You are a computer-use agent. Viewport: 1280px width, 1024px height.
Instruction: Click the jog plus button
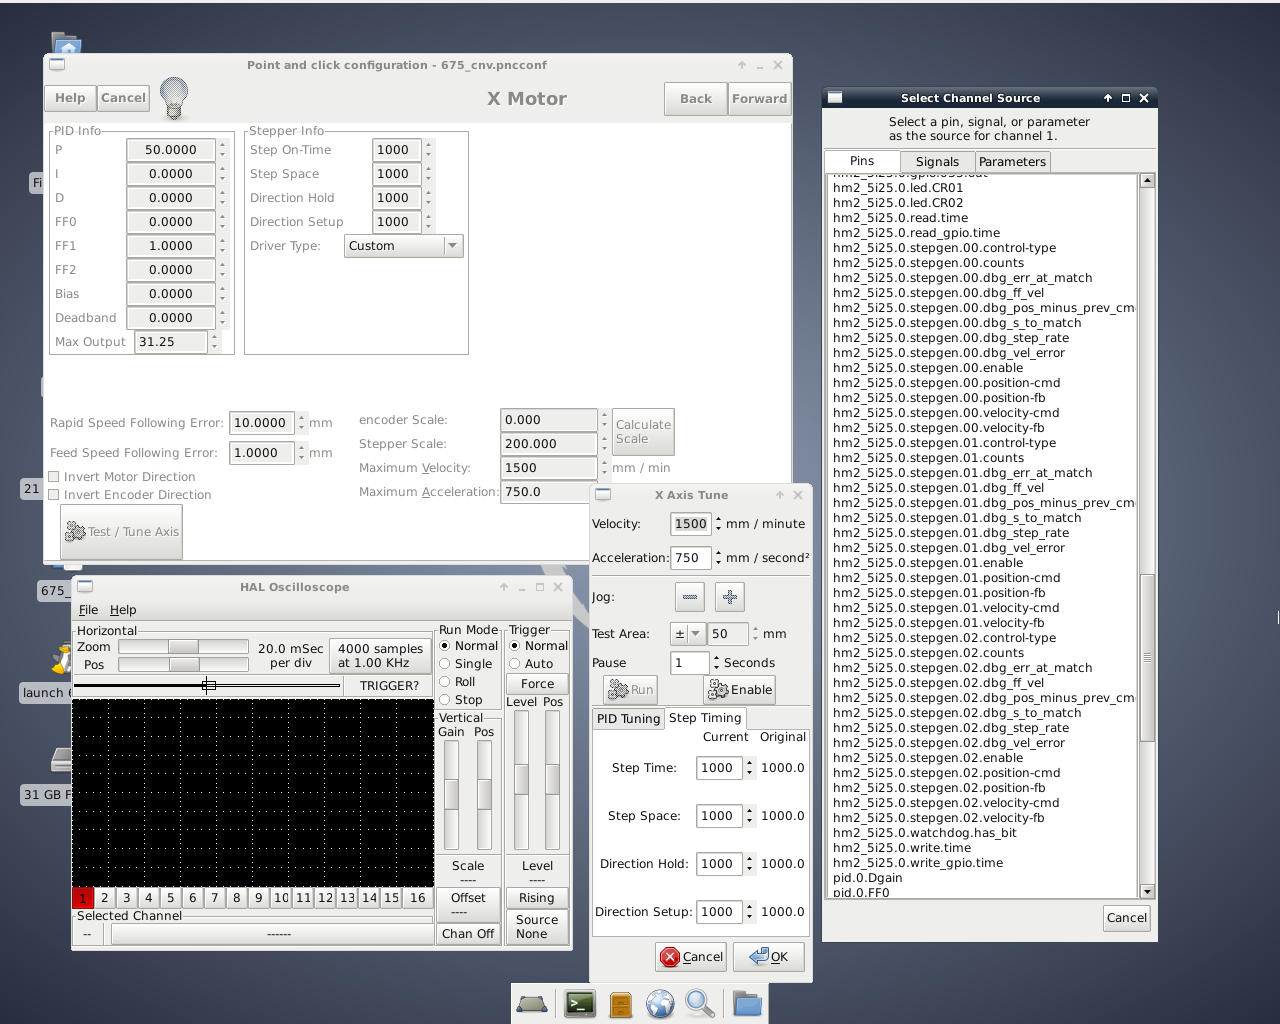[730, 597]
